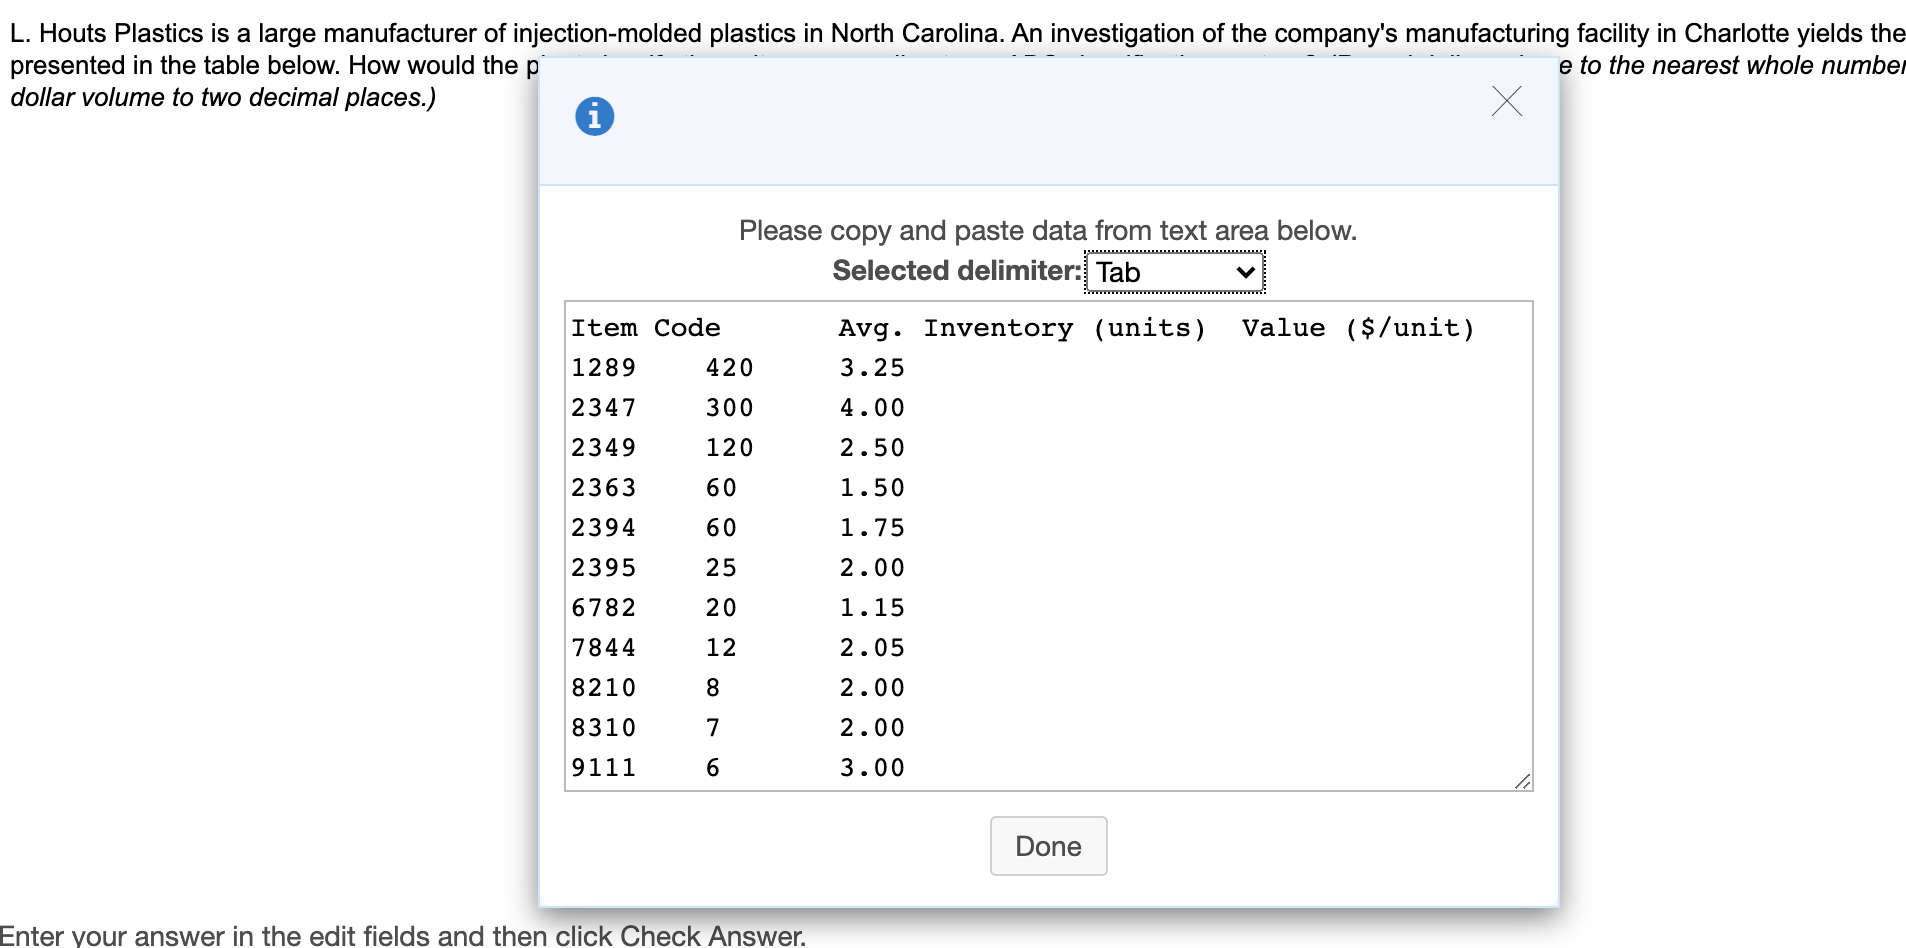Click inventory value 6 for item 9111
Viewport: 1906px width, 948px height.
pyautogui.click(x=713, y=768)
